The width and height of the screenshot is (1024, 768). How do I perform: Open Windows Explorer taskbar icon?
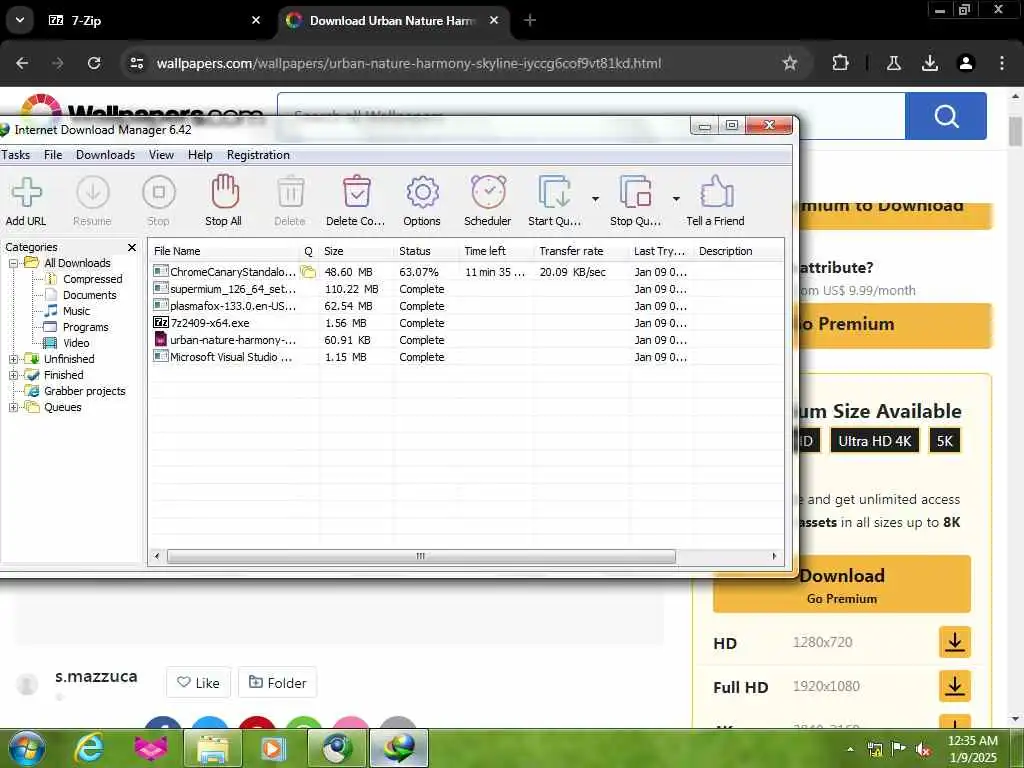point(213,748)
